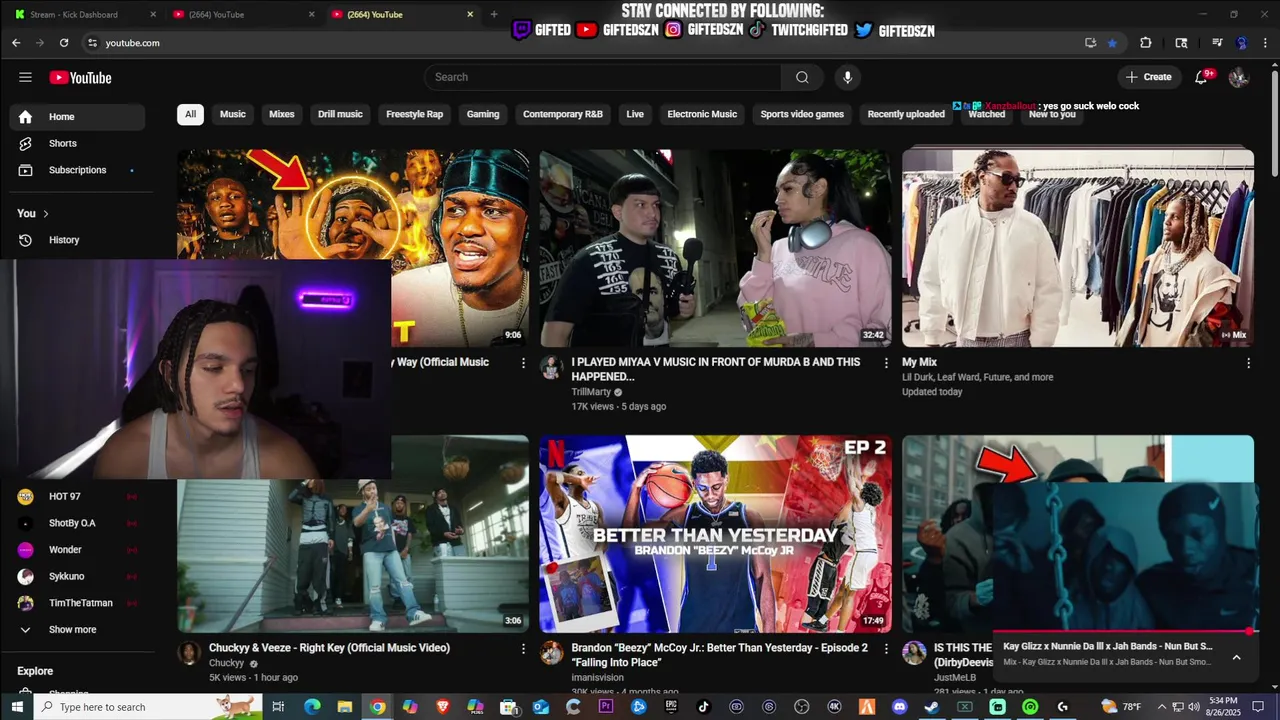This screenshot has height=720, width=1280.
Task: Open Epic Games launcher from taskbar
Action: coord(671,707)
